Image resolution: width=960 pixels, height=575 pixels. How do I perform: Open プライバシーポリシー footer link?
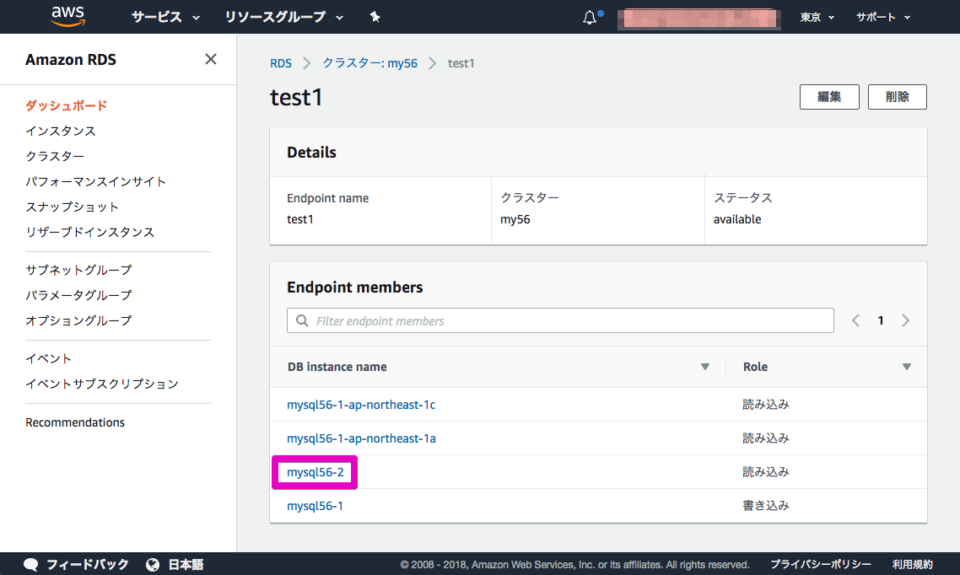pyautogui.click(x=820, y=565)
